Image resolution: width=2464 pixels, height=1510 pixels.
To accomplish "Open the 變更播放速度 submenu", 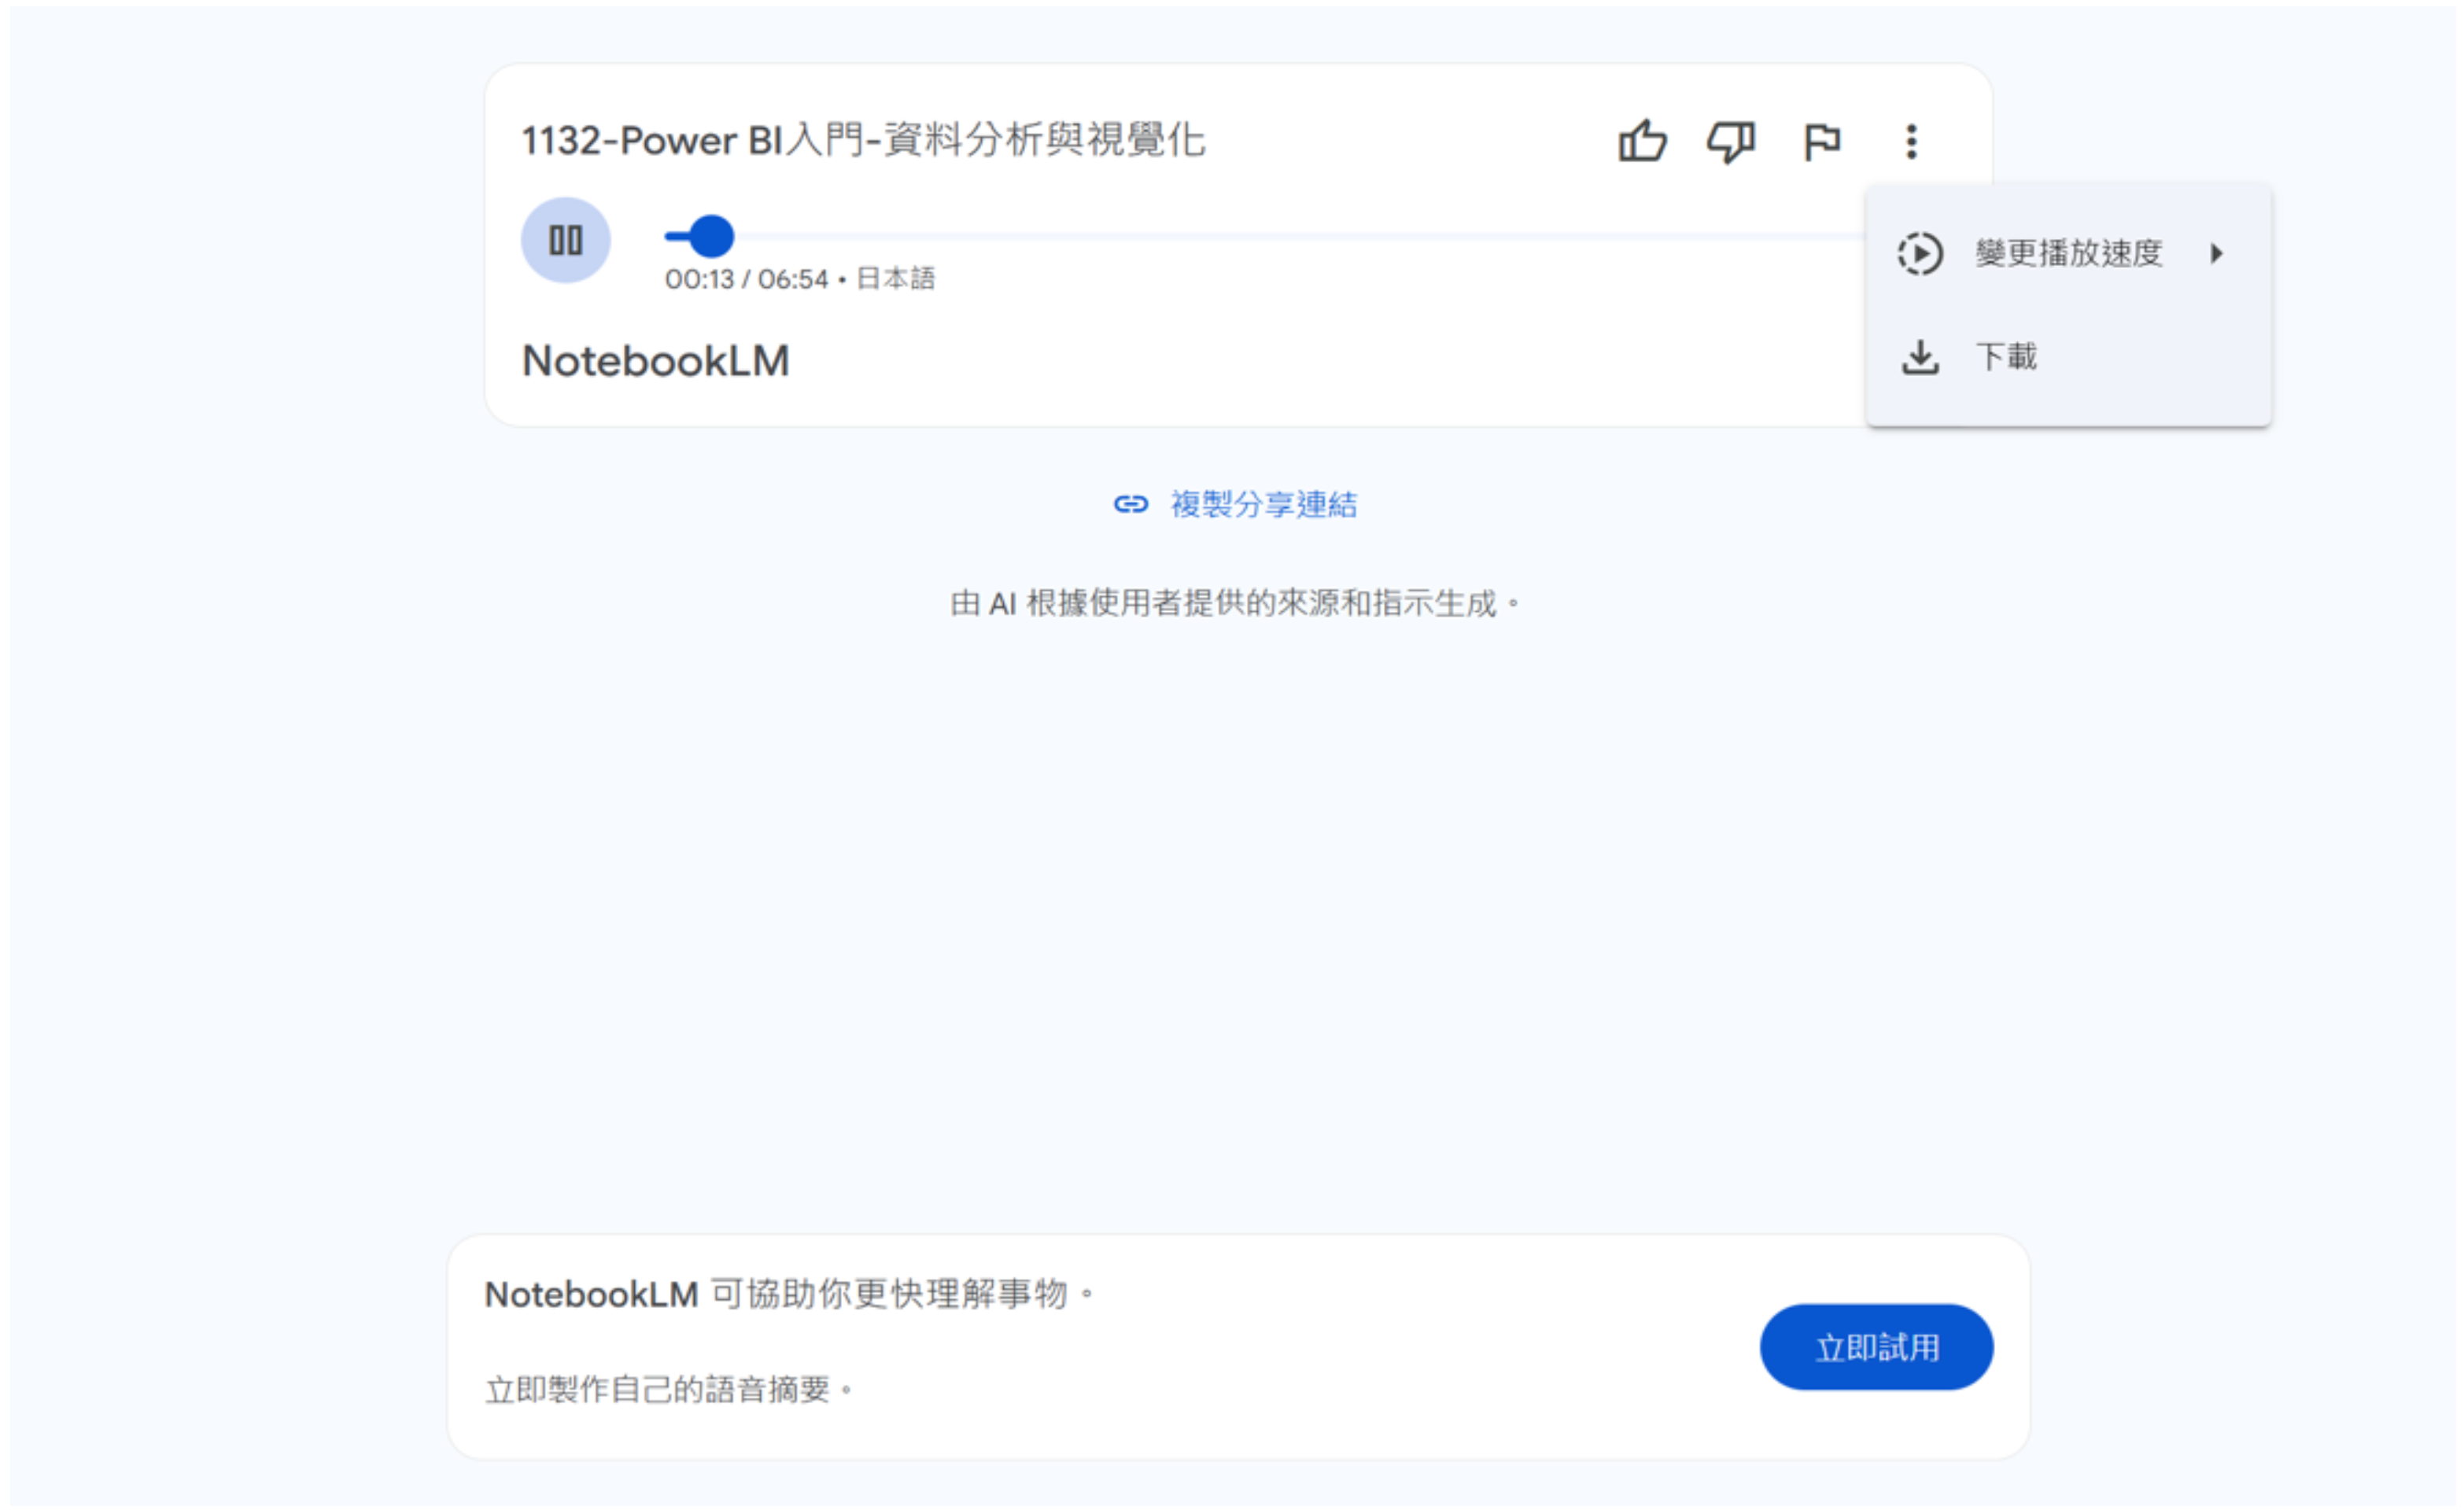I will click(x=2068, y=253).
